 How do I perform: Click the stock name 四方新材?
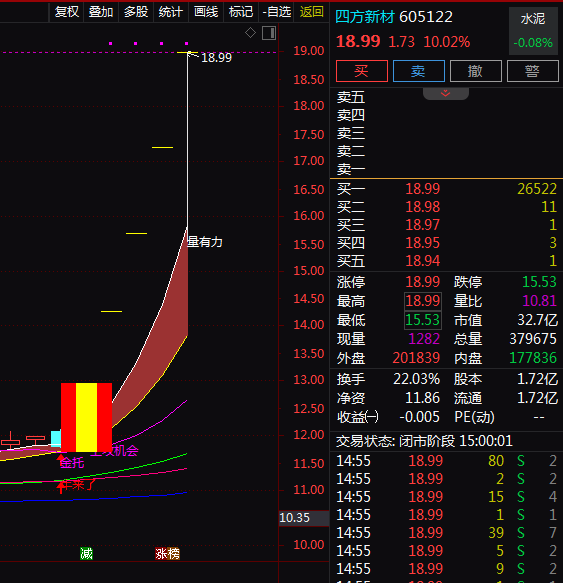[364, 17]
